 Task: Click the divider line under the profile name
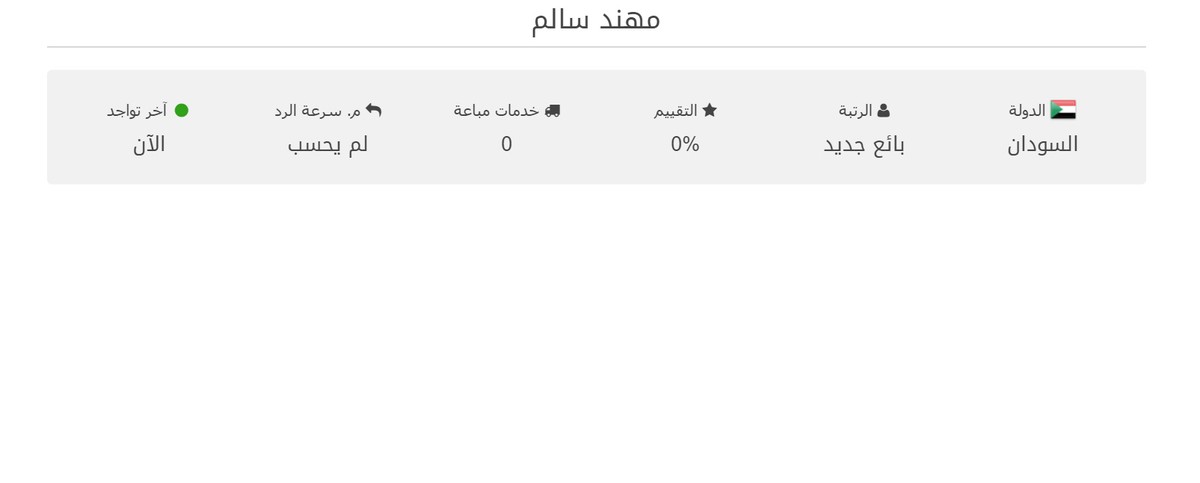pyautogui.click(x=596, y=47)
